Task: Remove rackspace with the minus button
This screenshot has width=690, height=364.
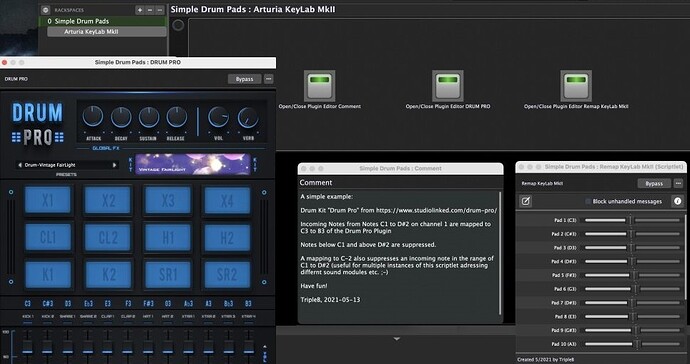Action: click(150, 10)
